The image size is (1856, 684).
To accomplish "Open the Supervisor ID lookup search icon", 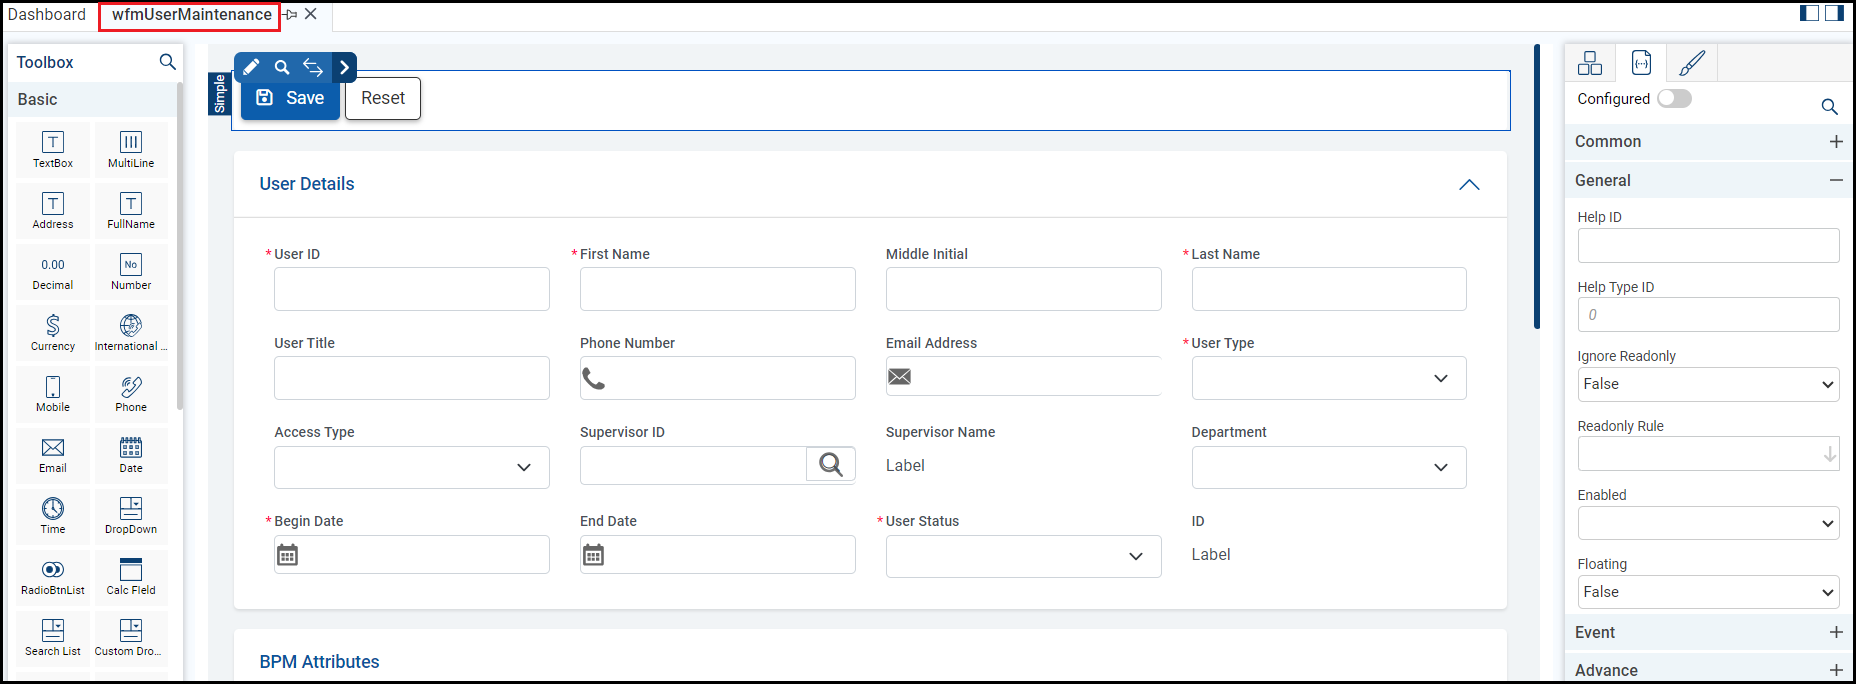I will pos(830,464).
